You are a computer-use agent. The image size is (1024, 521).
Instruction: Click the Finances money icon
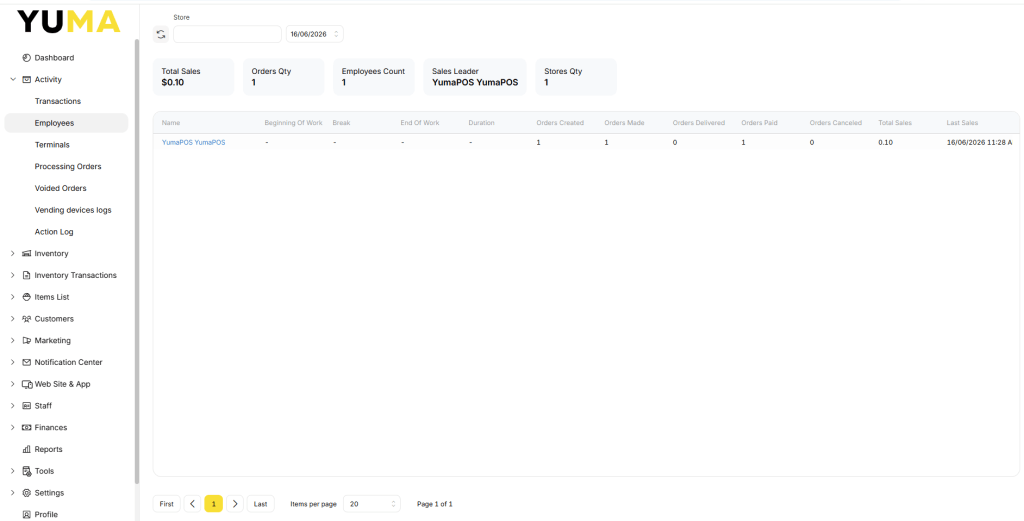[27, 428]
